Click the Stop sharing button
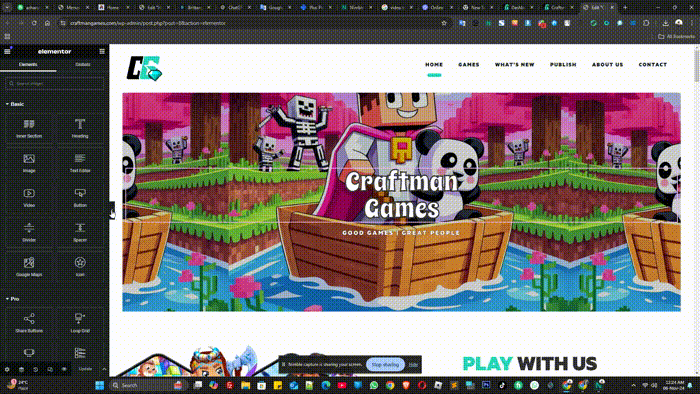 point(385,365)
